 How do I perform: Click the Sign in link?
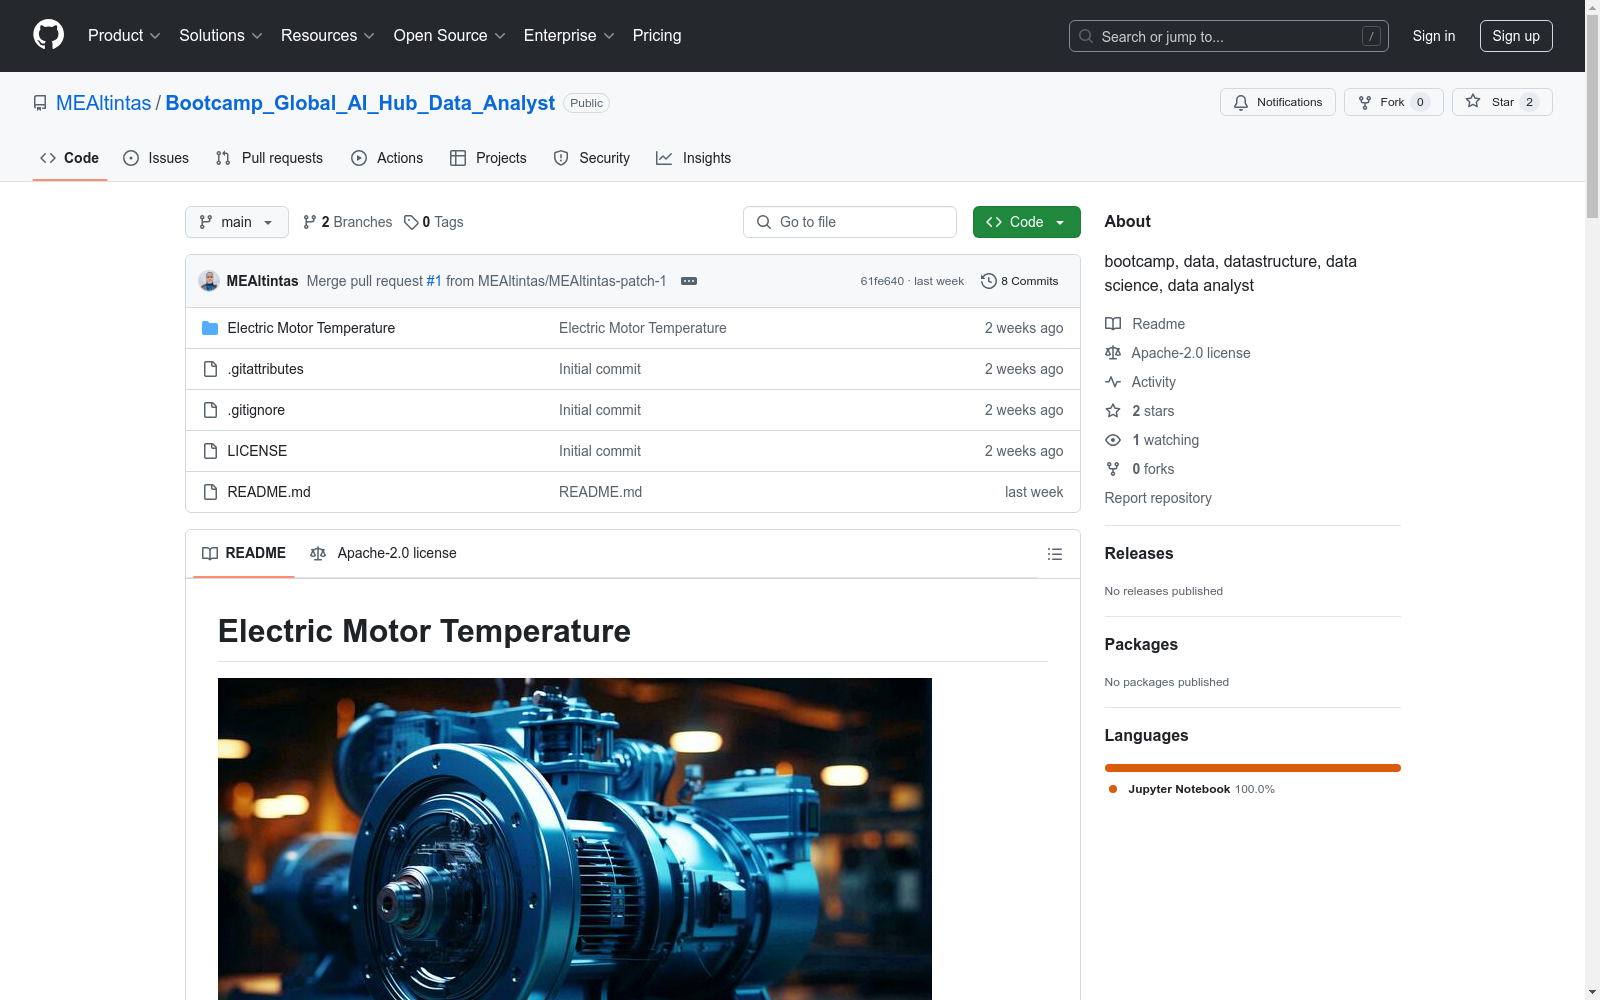pyautogui.click(x=1433, y=36)
